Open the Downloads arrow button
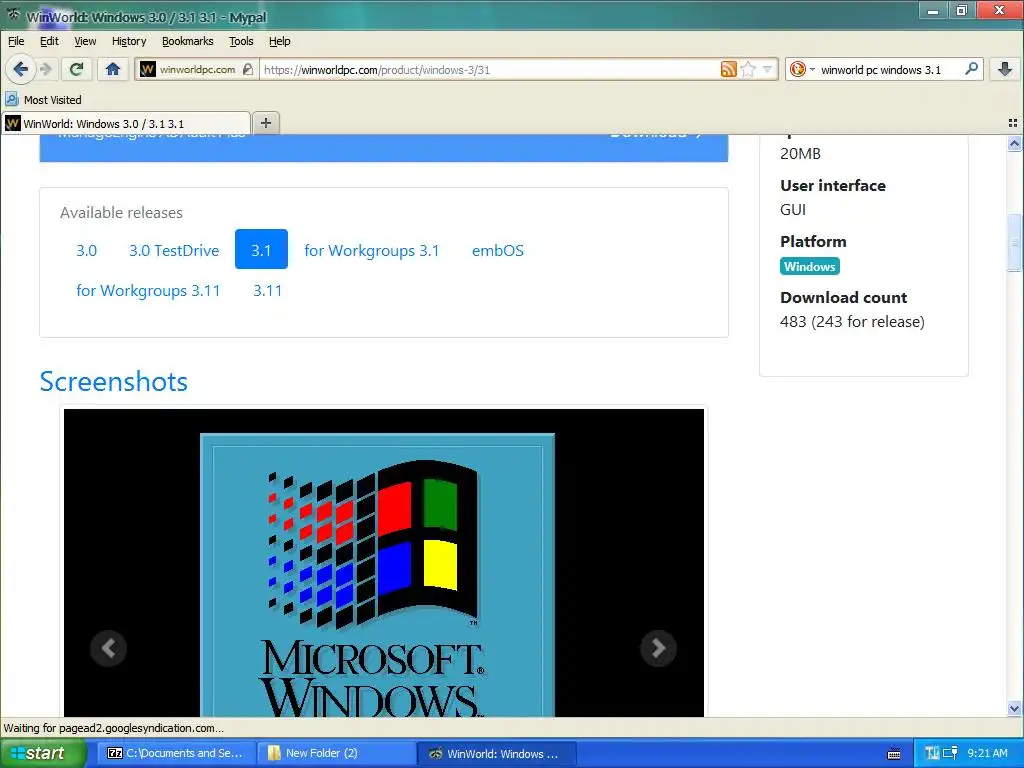Image resolution: width=1024 pixels, height=768 pixels. [1005, 69]
